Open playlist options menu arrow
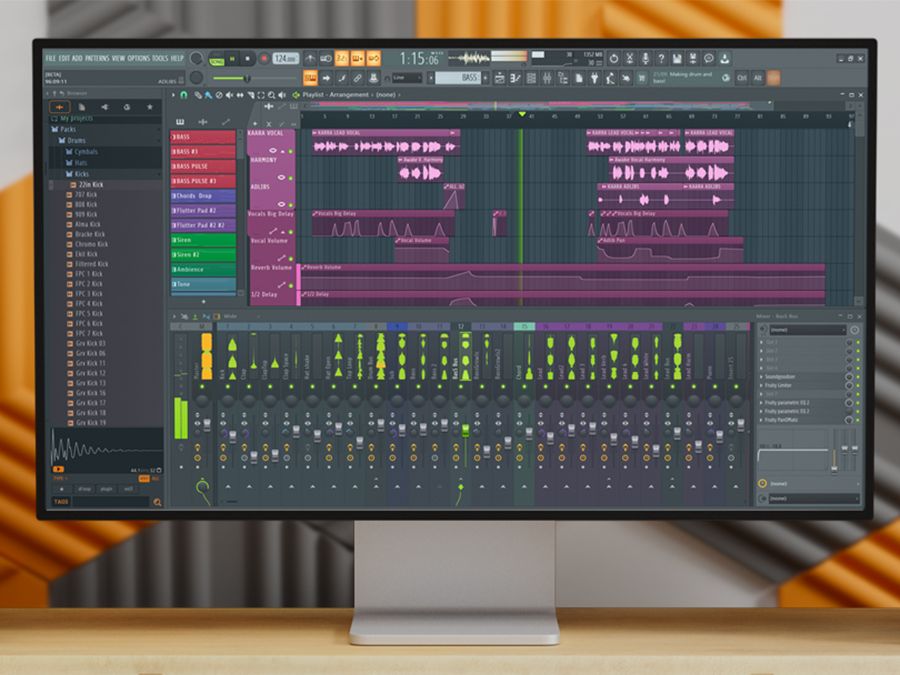The height and width of the screenshot is (675, 900). click(x=173, y=95)
